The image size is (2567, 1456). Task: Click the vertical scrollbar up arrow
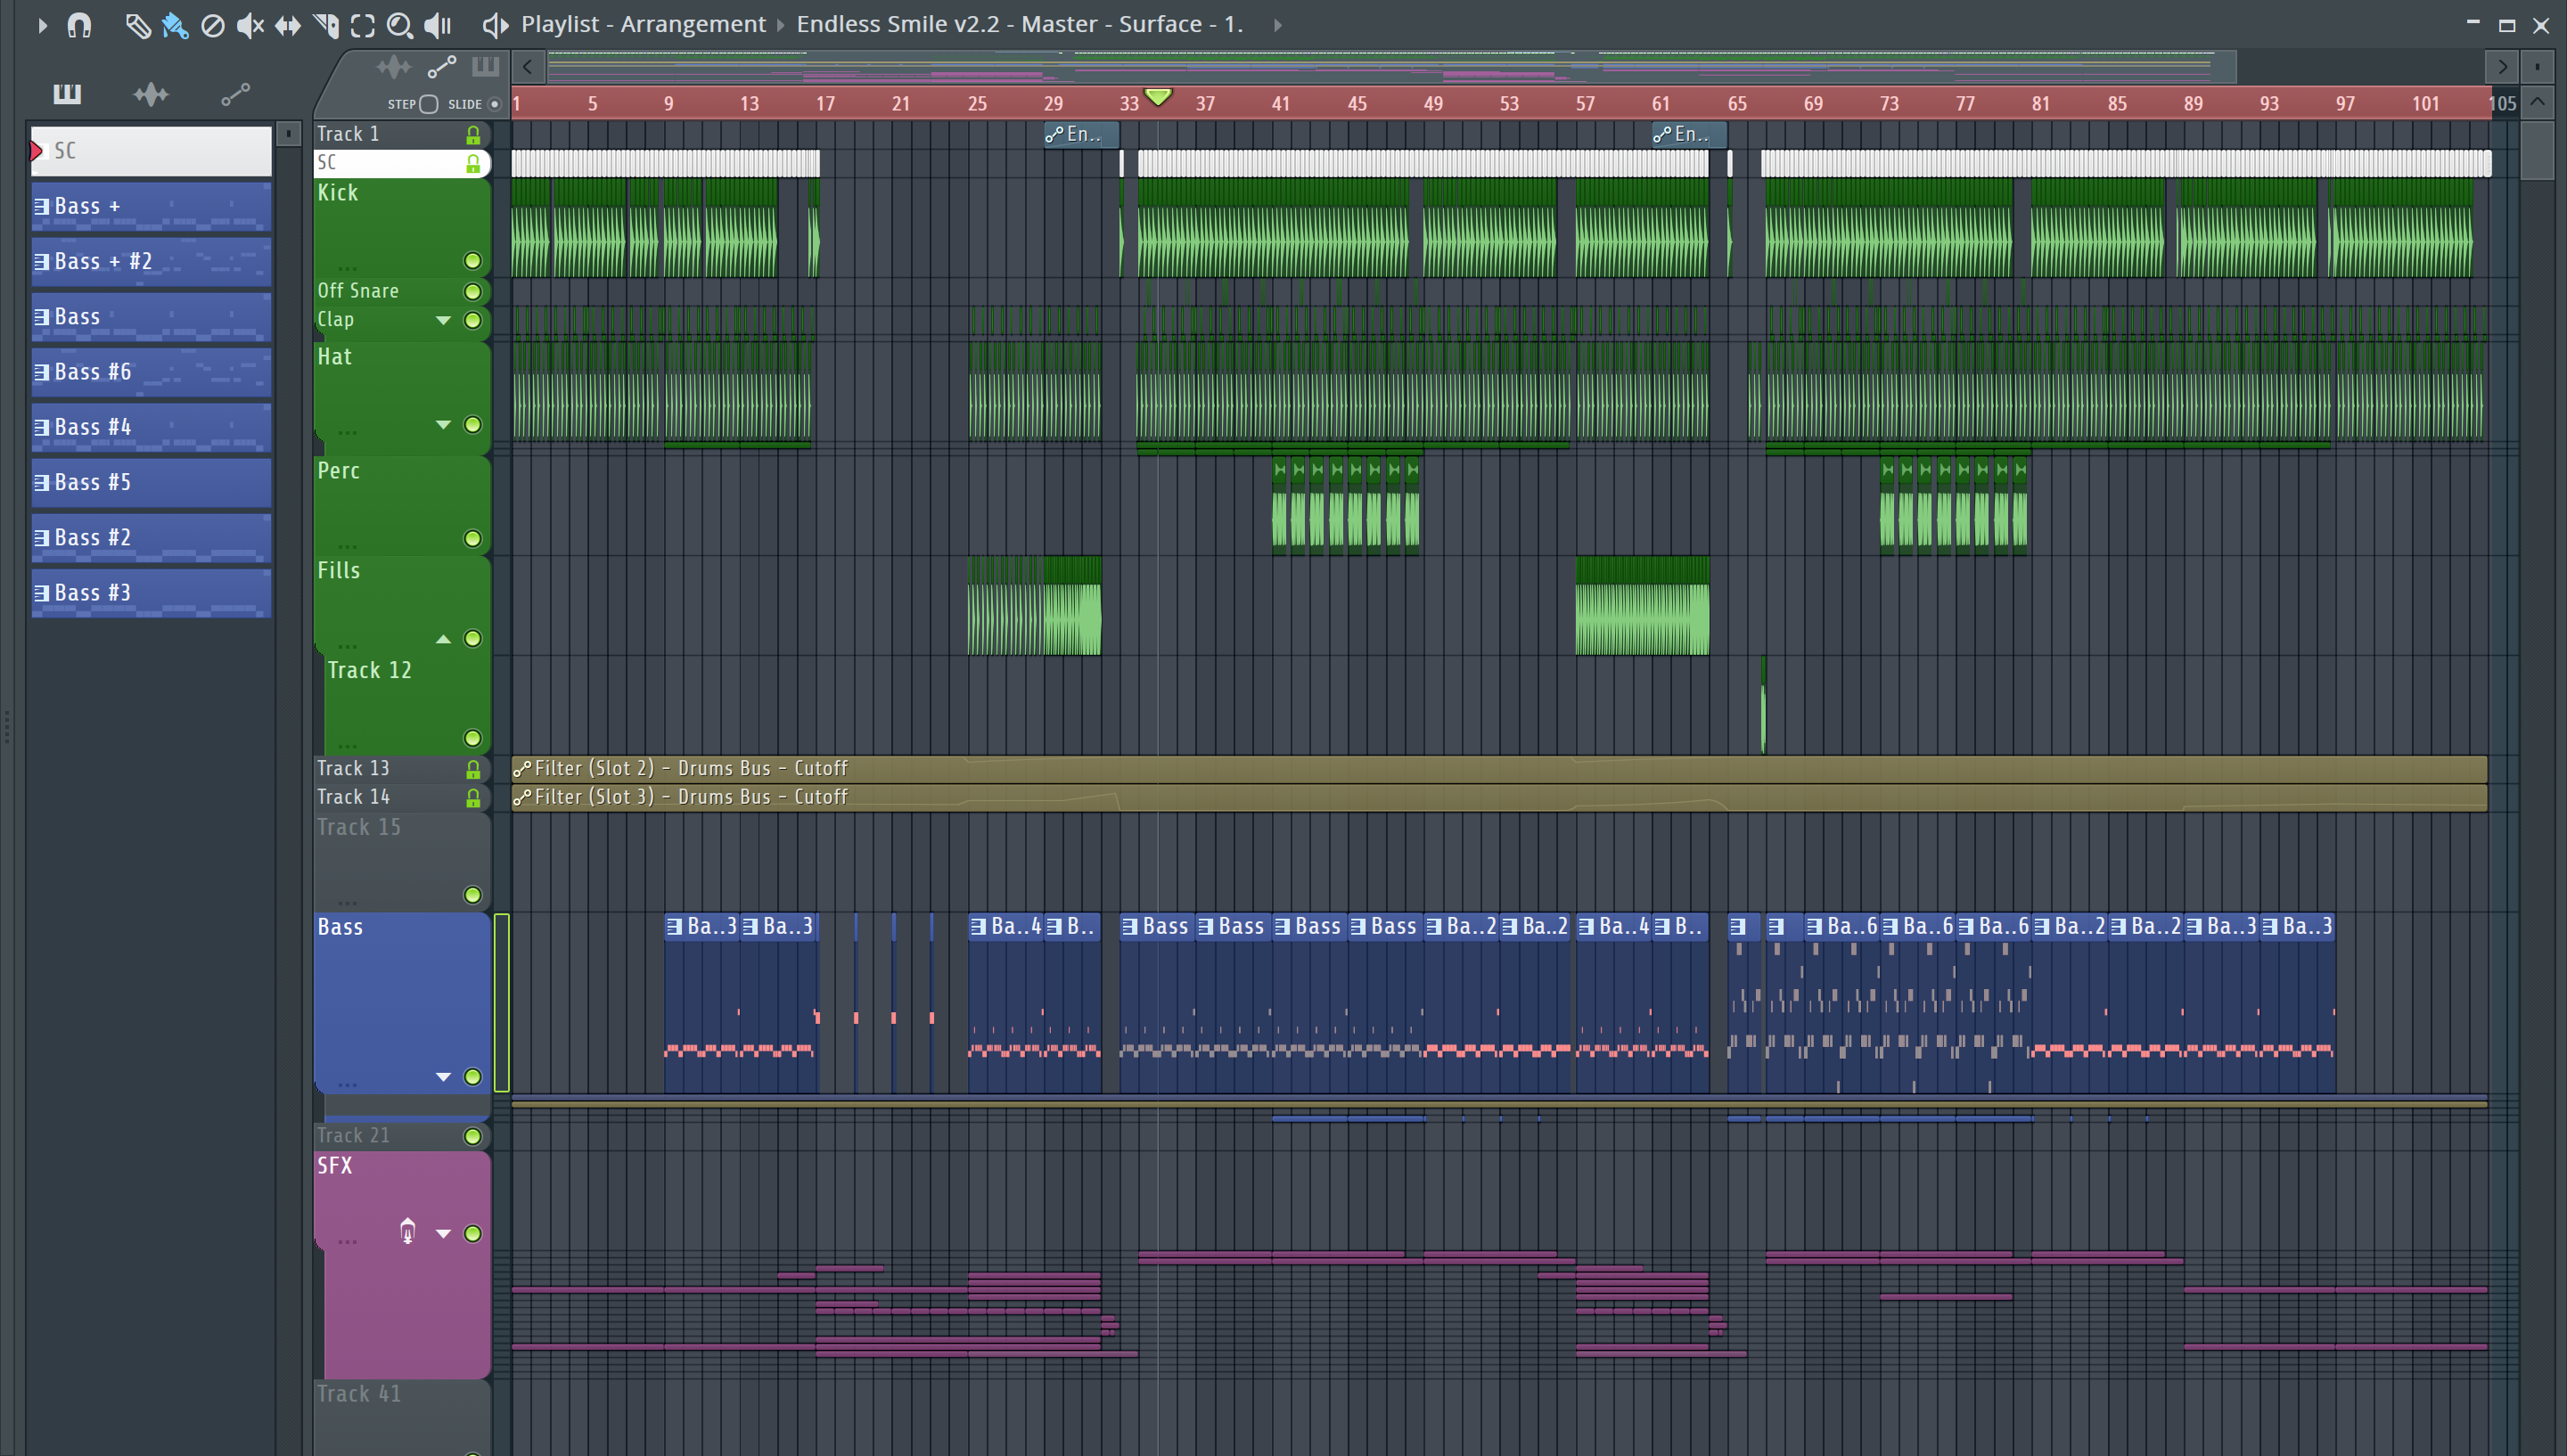point(2537,103)
